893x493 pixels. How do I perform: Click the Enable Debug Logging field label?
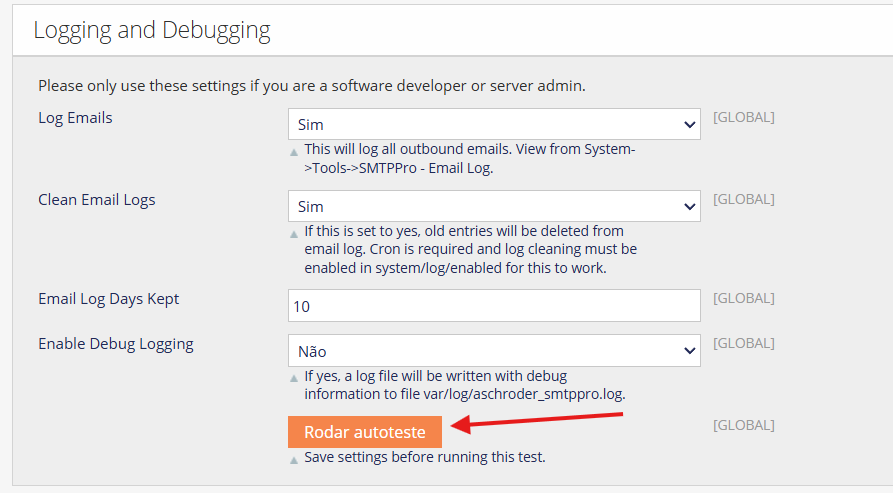point(116,344)
